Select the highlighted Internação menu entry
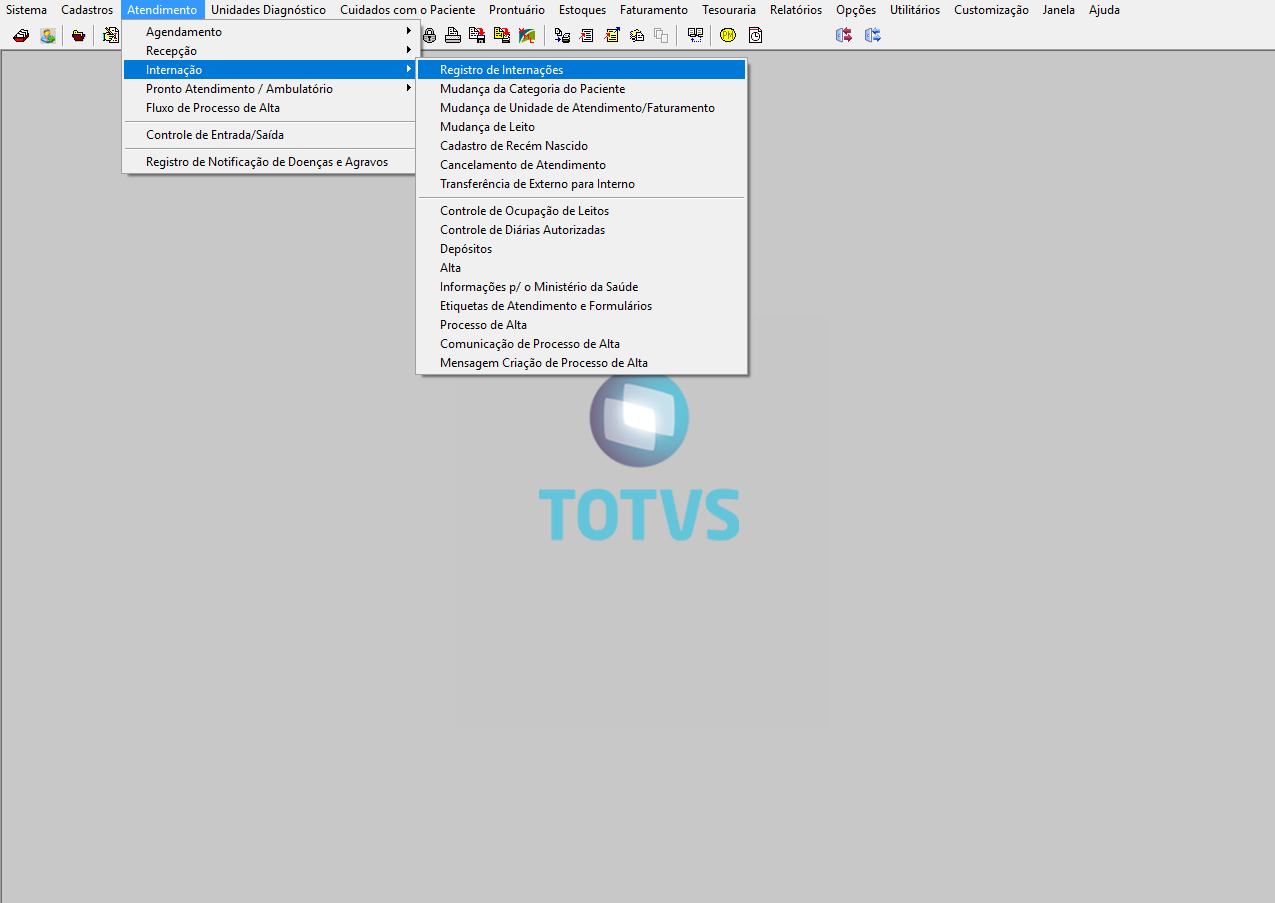Screen dimensions: 1275x903 pos(269,70)
